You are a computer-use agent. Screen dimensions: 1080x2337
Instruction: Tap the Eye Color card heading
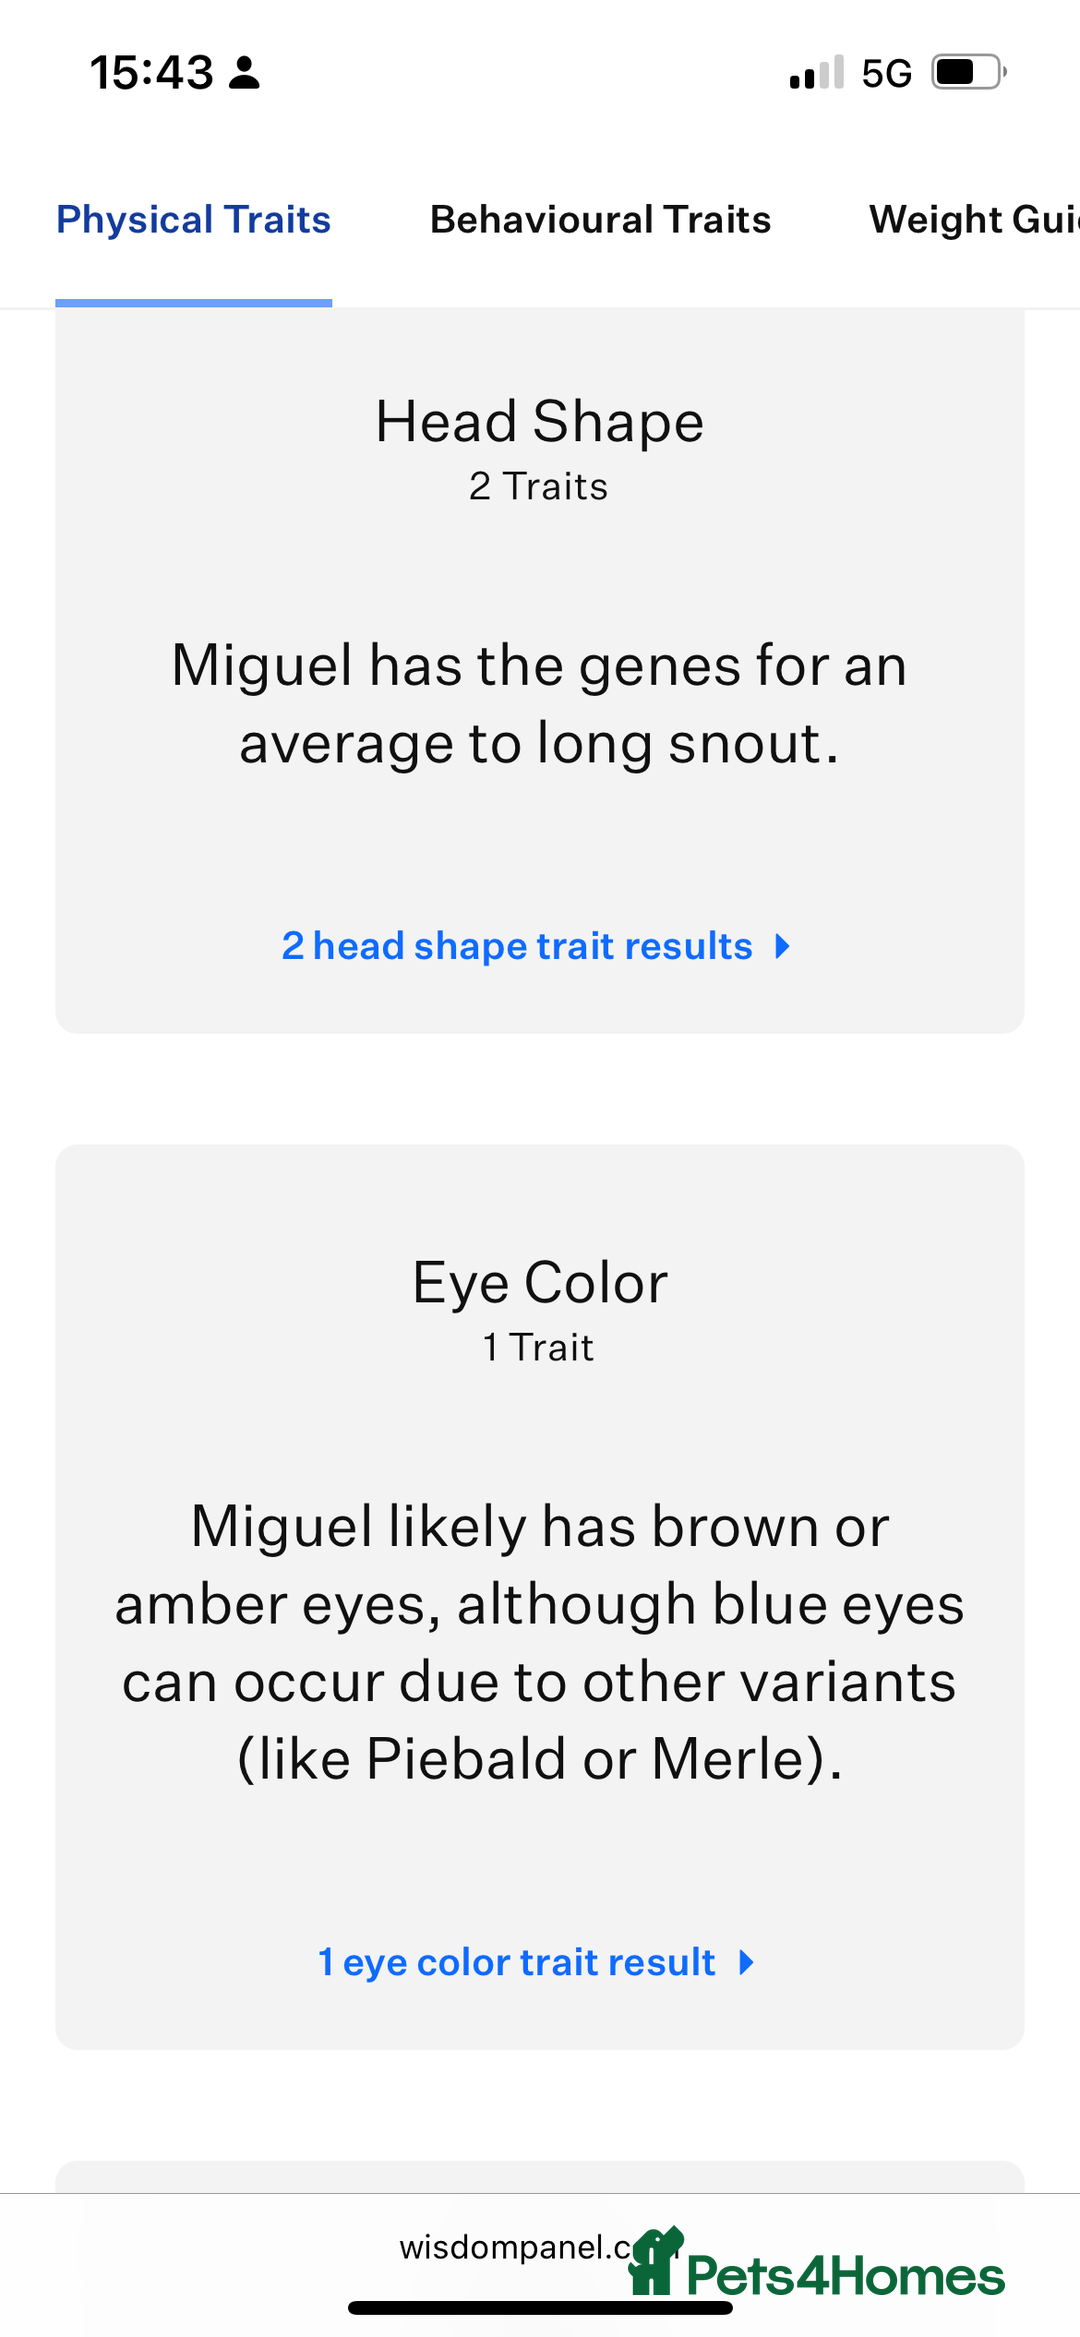[540, 1282]
